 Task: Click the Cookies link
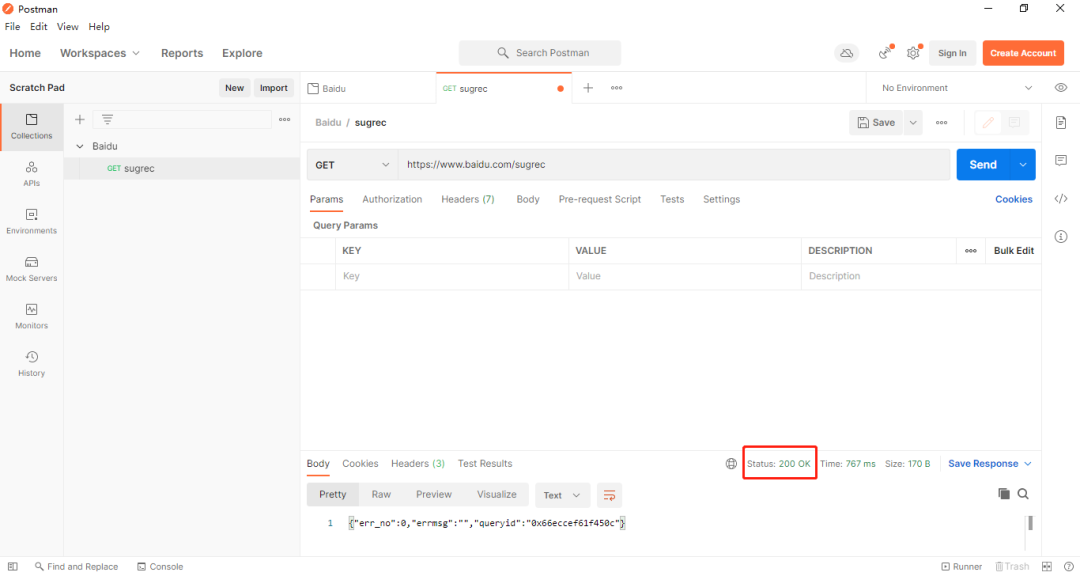pos(1013,199)
